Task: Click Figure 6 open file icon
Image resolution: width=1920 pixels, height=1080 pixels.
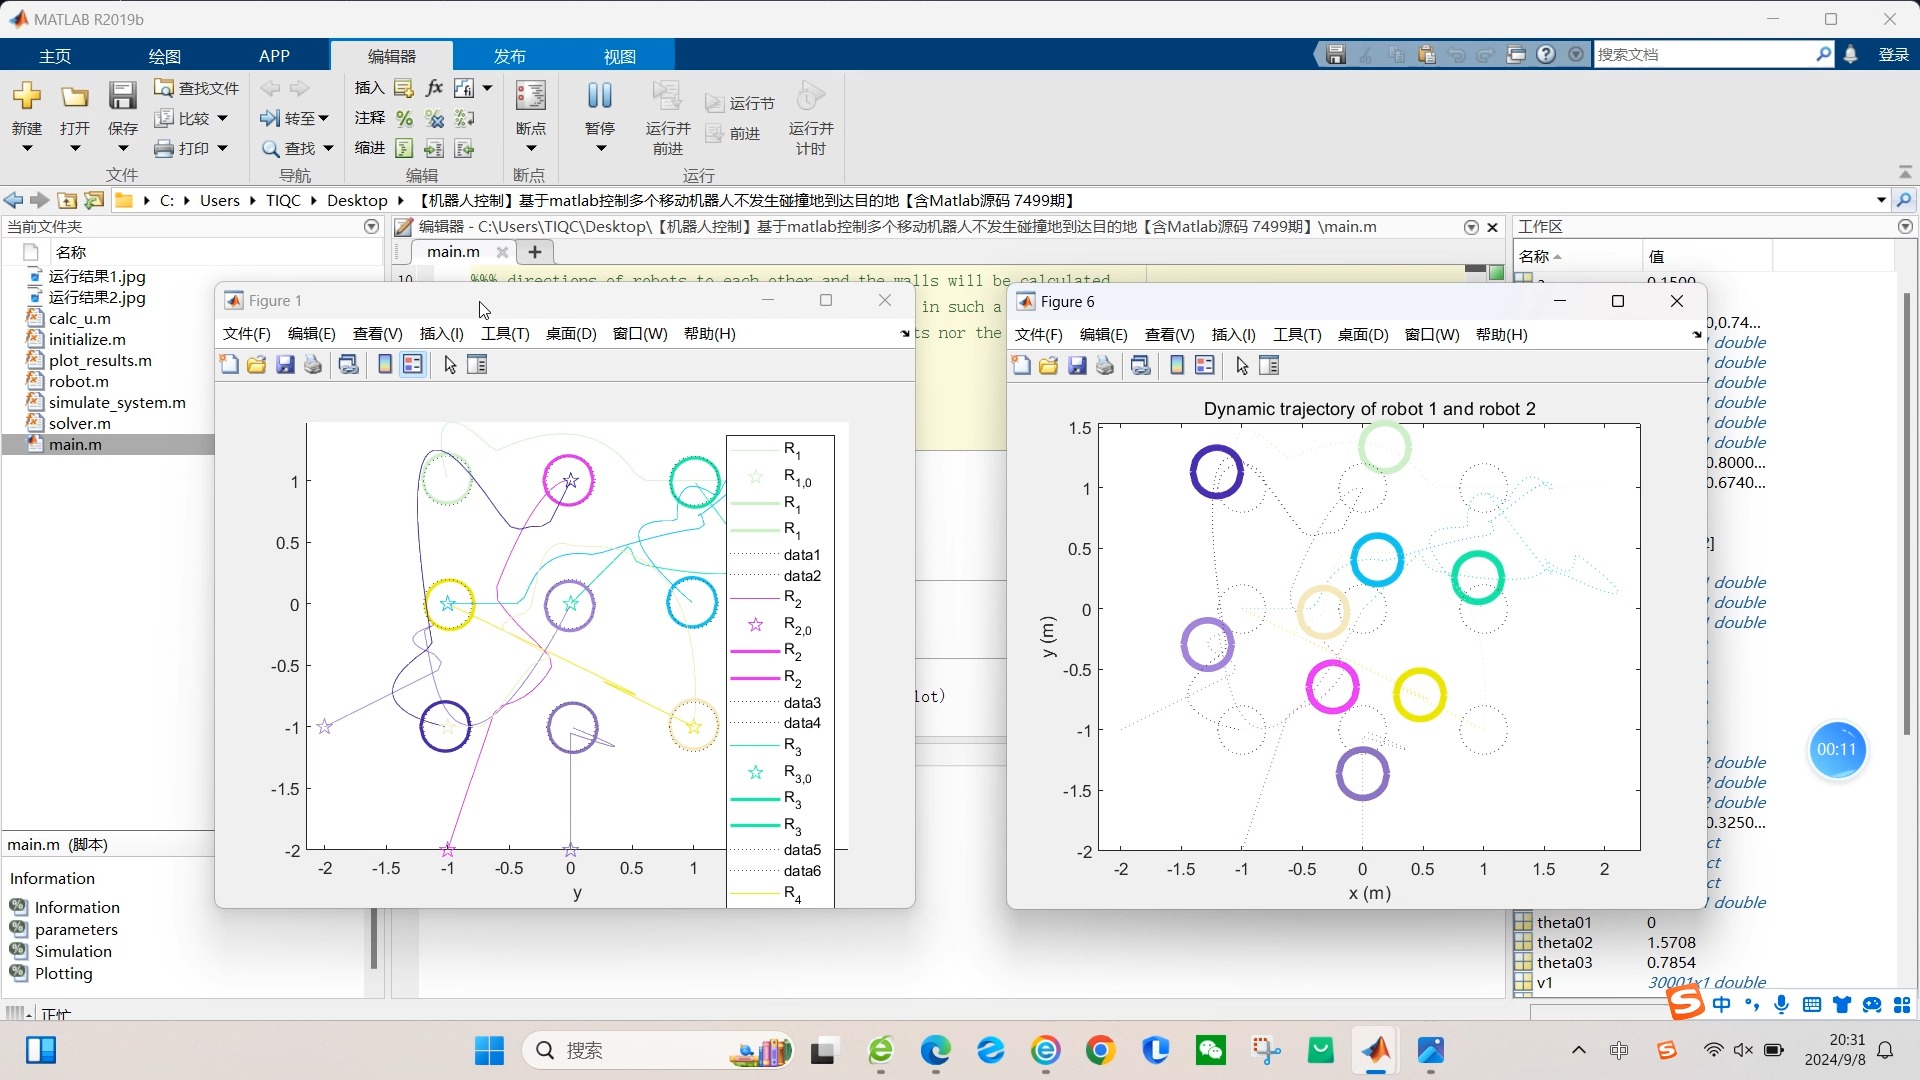Action: (1048, 366)
